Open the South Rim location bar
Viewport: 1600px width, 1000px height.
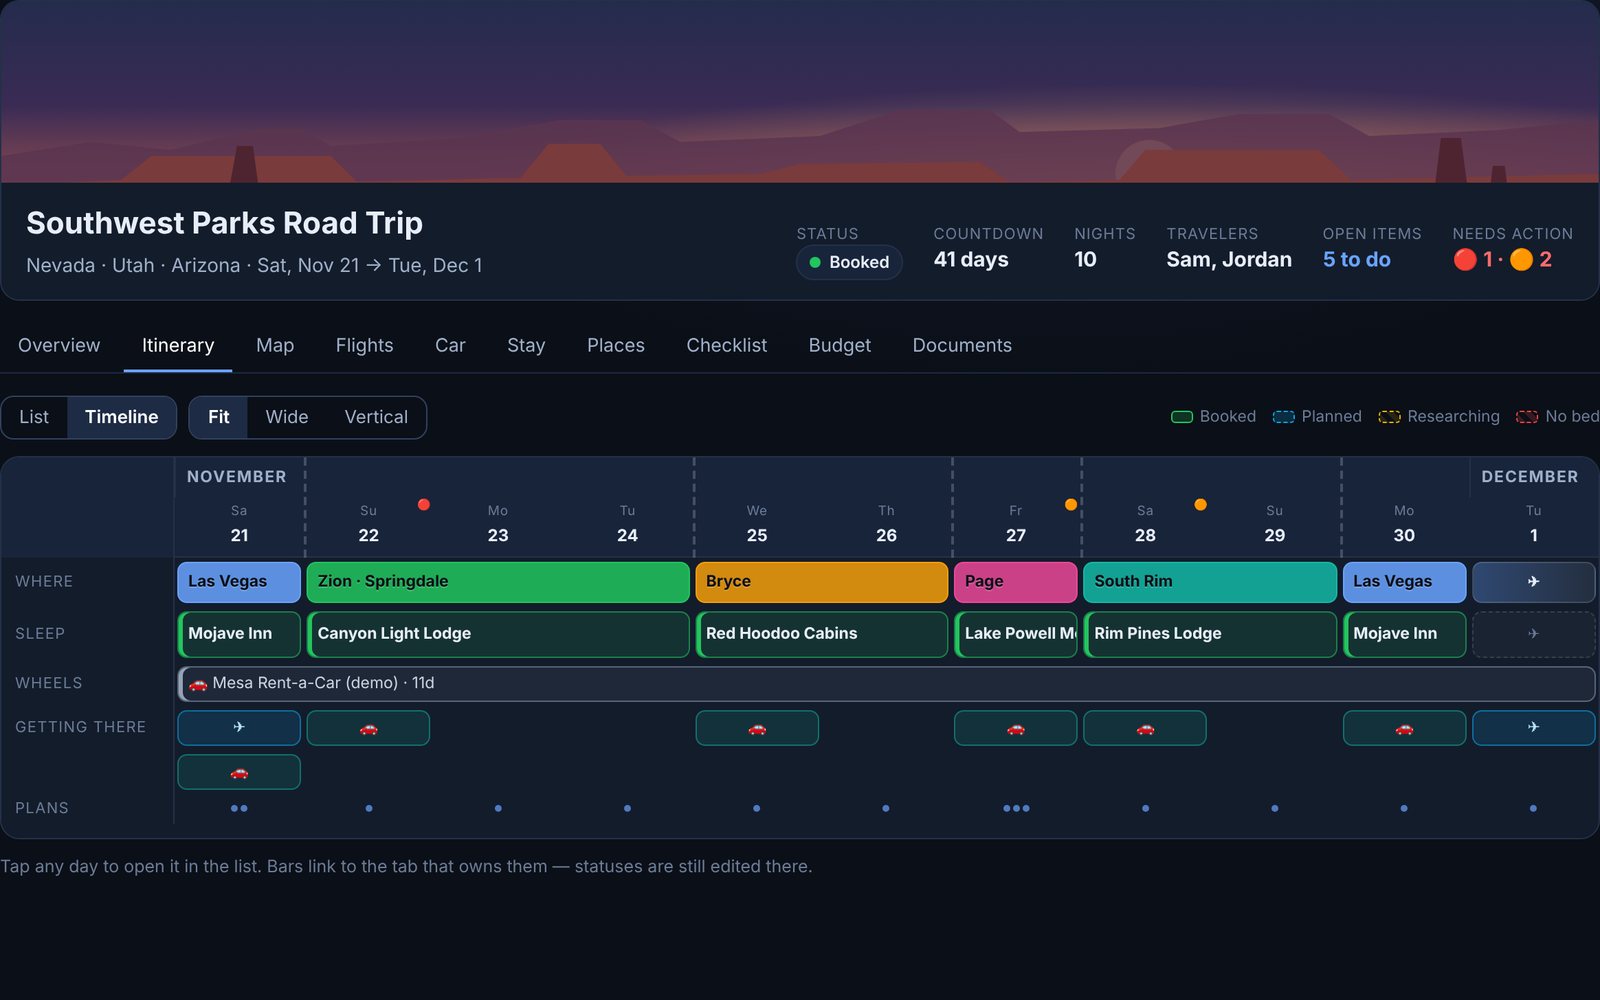pos(1210,582)
